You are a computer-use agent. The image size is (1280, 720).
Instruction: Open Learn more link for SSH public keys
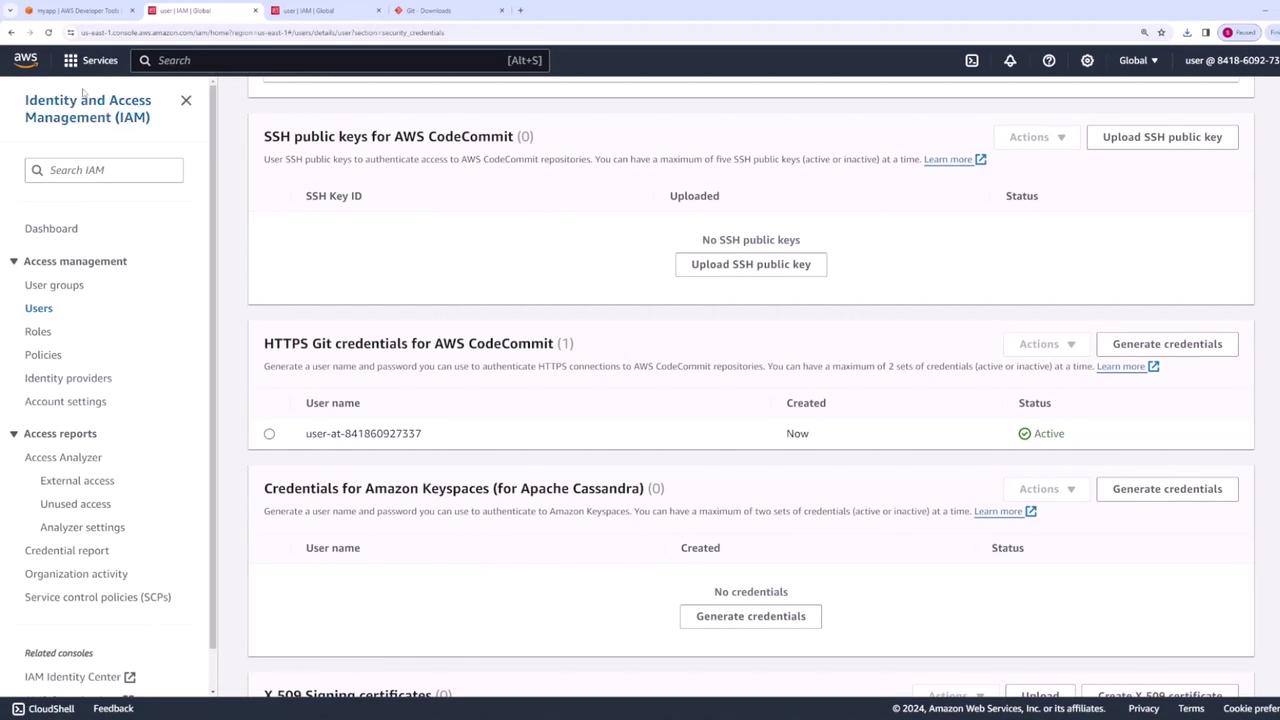coord(955,159)
